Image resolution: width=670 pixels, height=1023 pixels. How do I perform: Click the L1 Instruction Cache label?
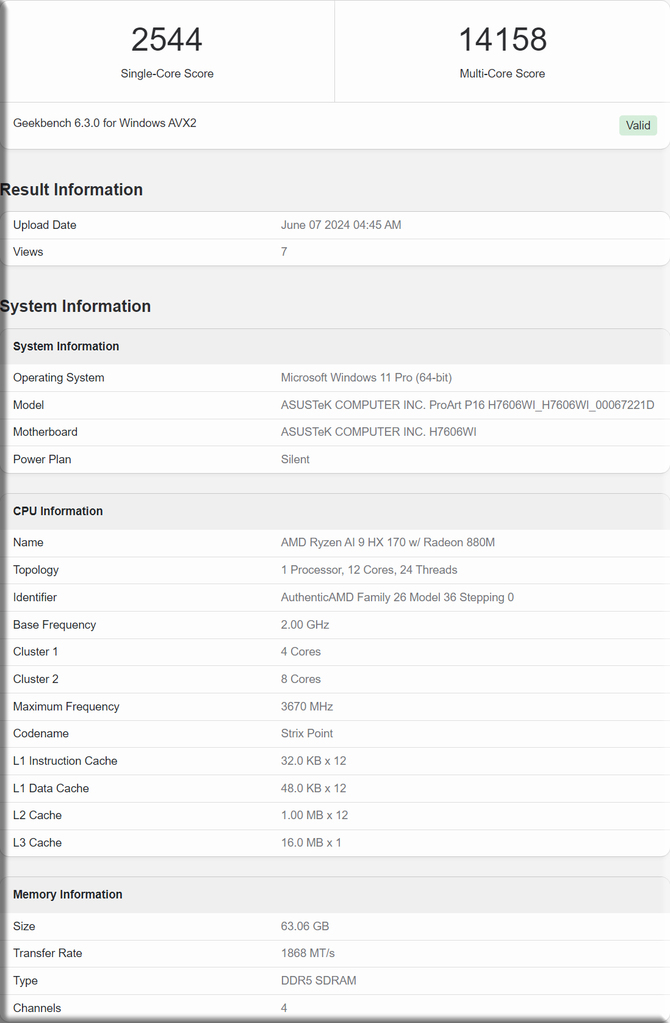65,761
